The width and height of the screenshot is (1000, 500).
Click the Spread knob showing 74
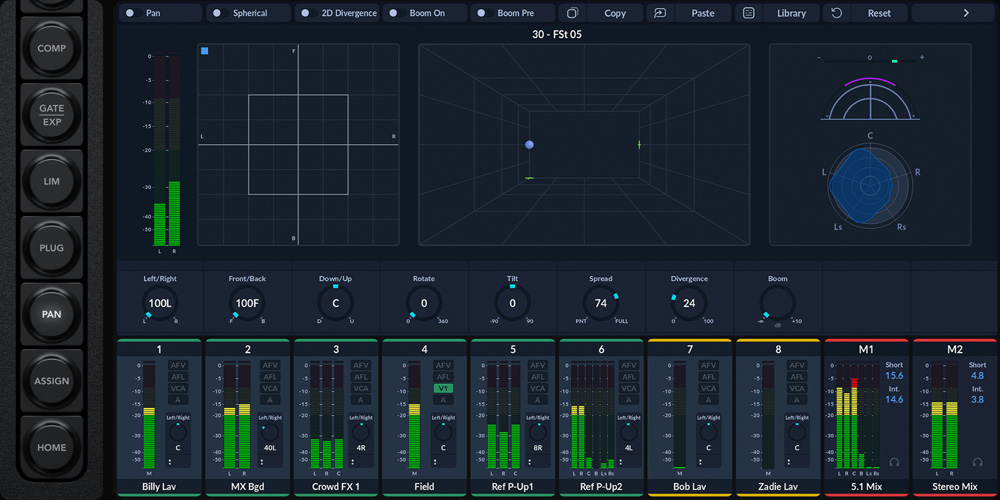pos(601,304)
